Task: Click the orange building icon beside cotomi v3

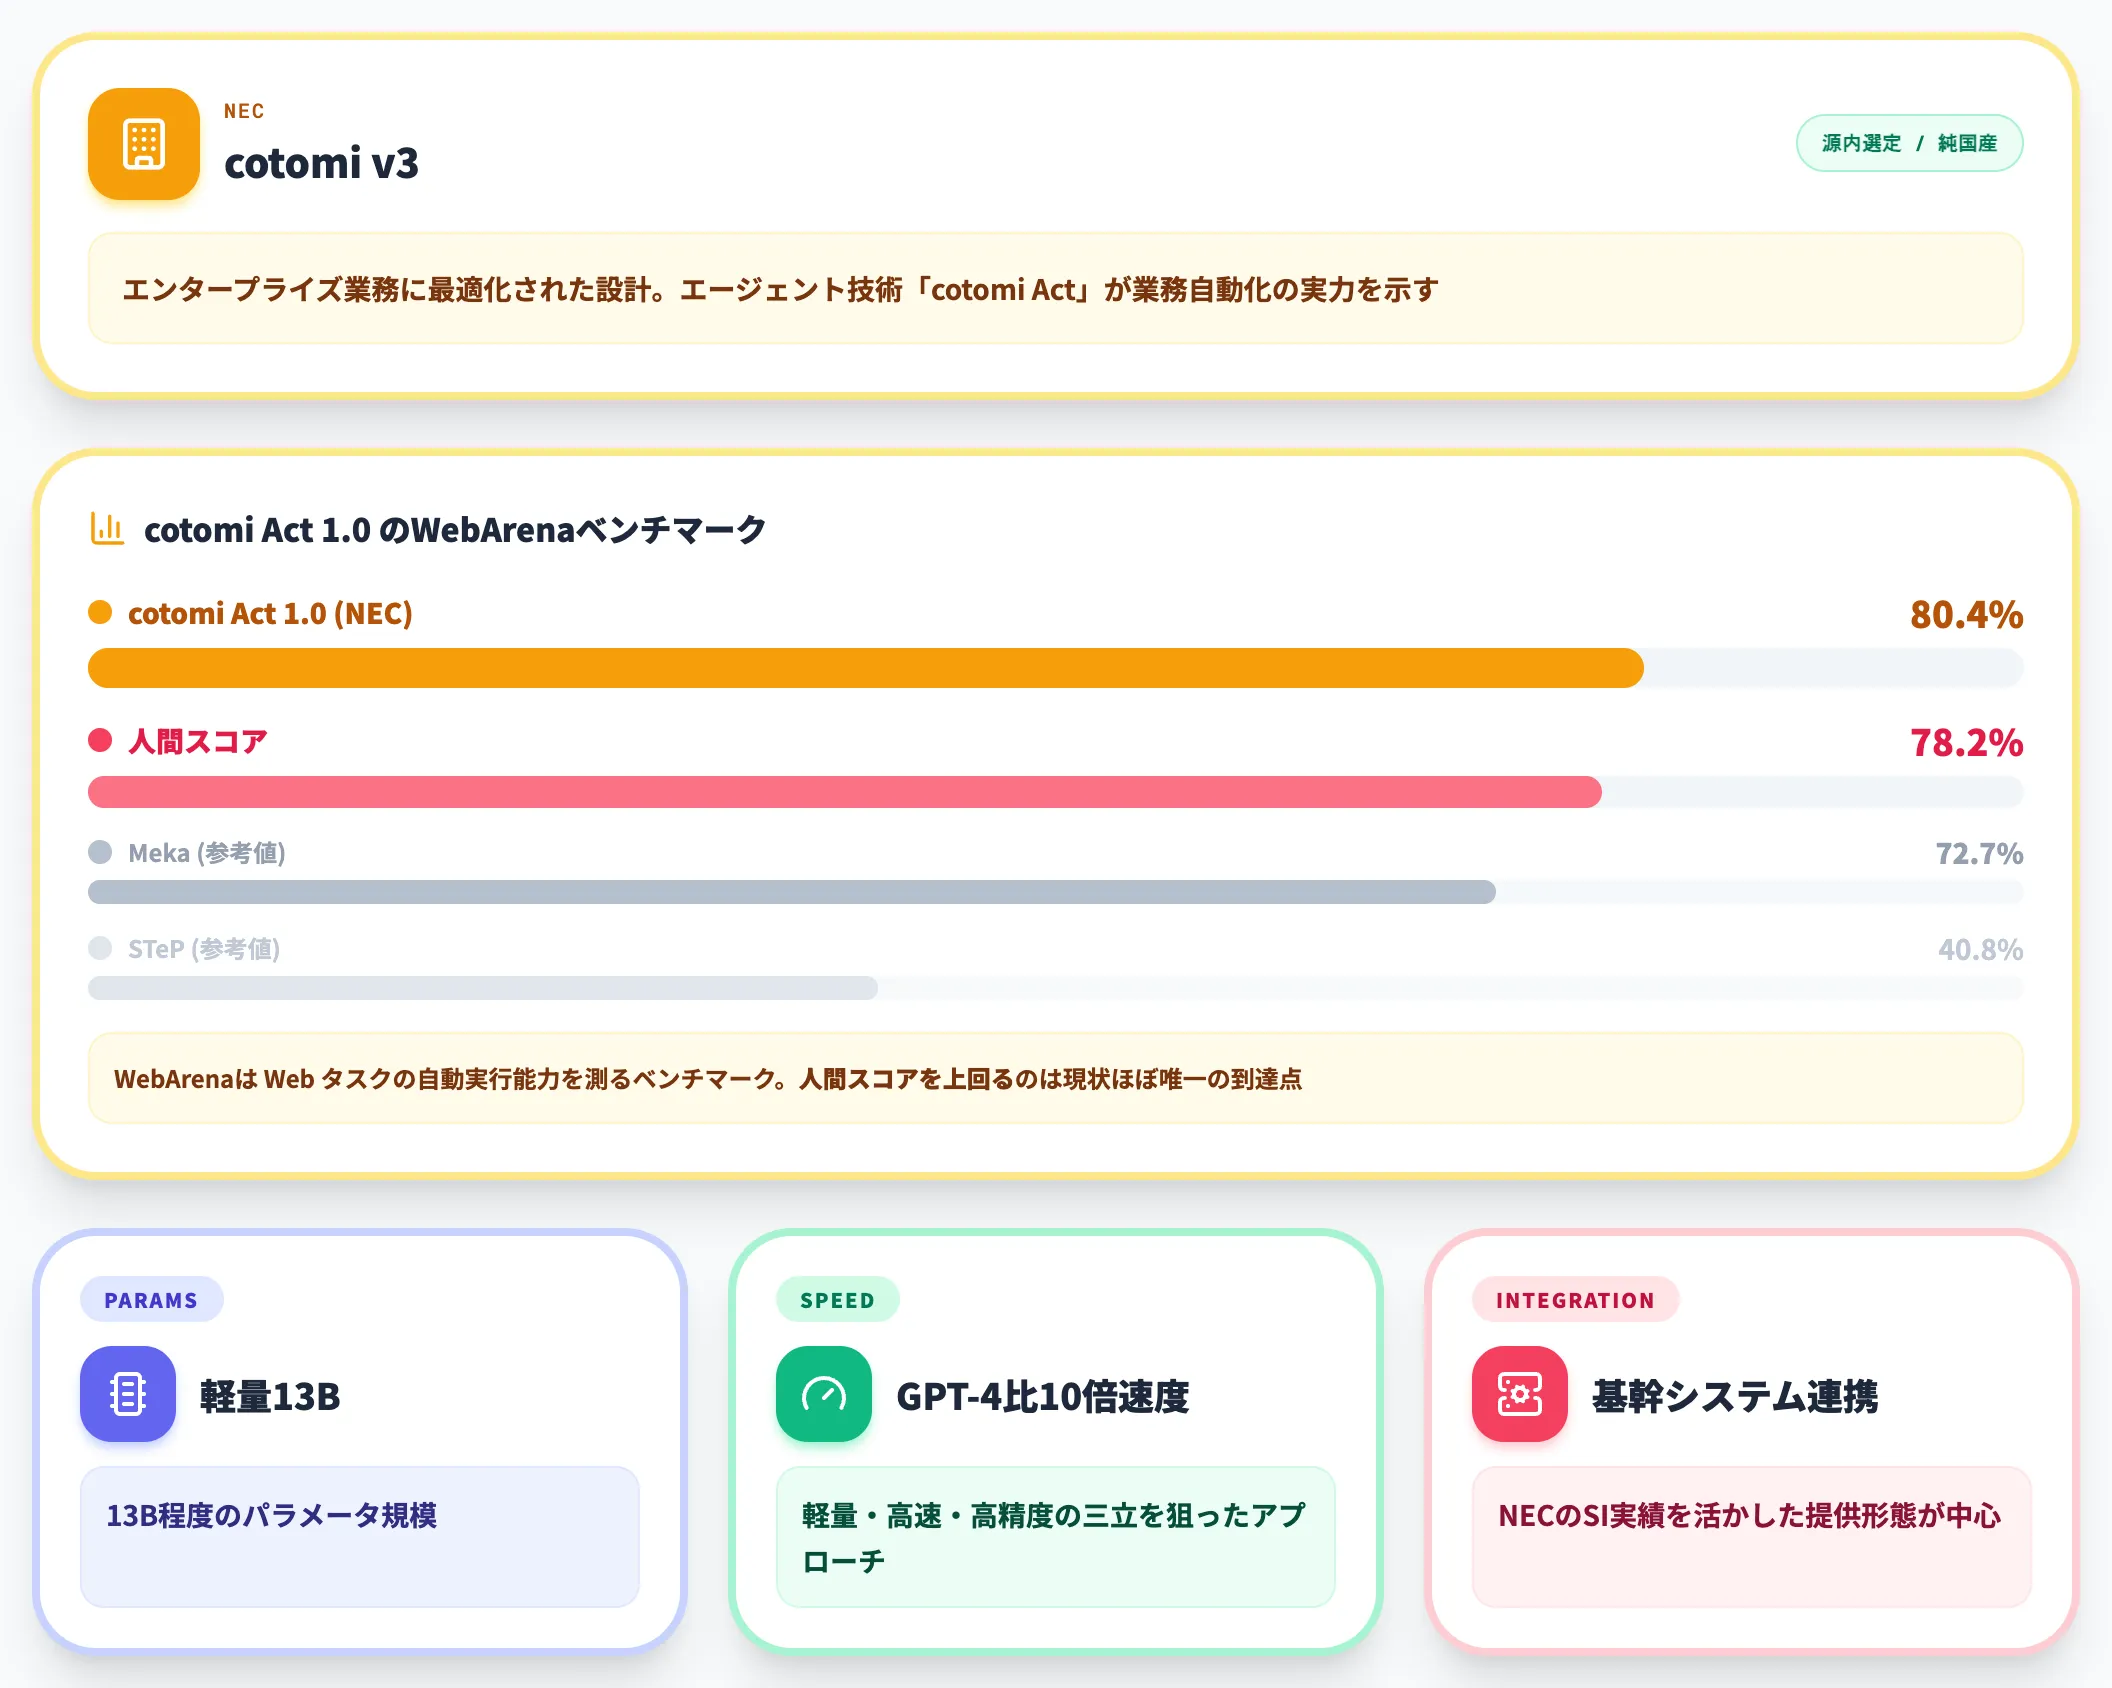Action: (144, 144)
